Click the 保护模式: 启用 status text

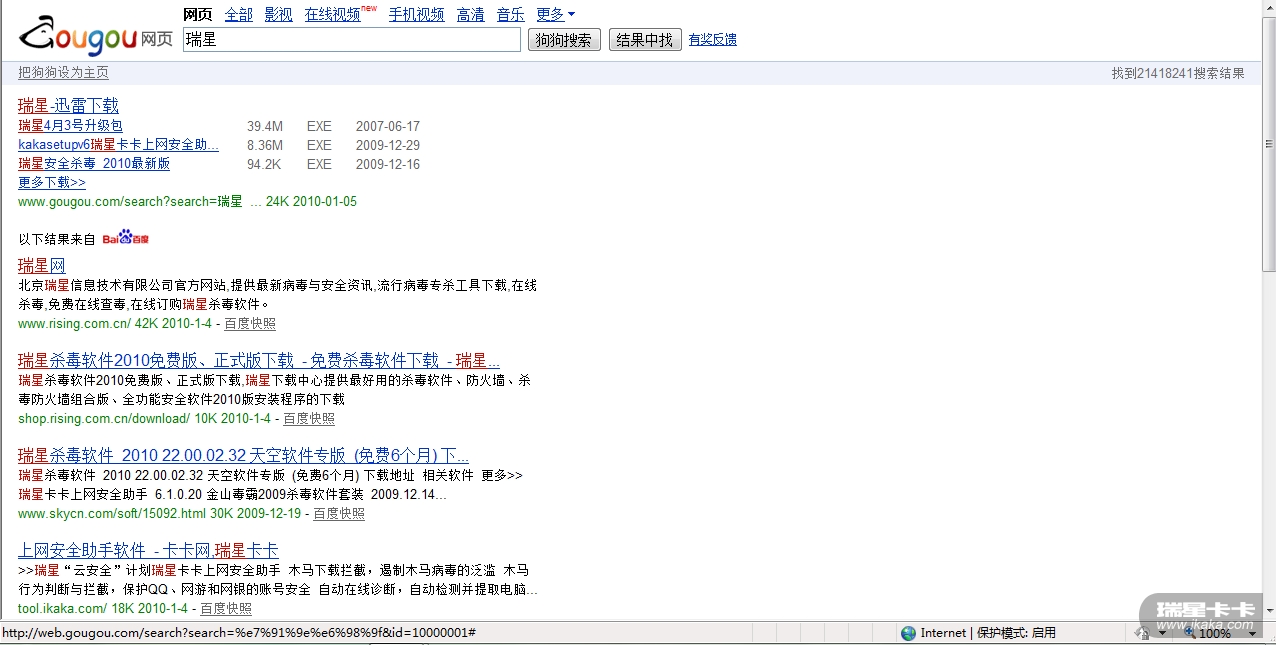point(1016,633)
